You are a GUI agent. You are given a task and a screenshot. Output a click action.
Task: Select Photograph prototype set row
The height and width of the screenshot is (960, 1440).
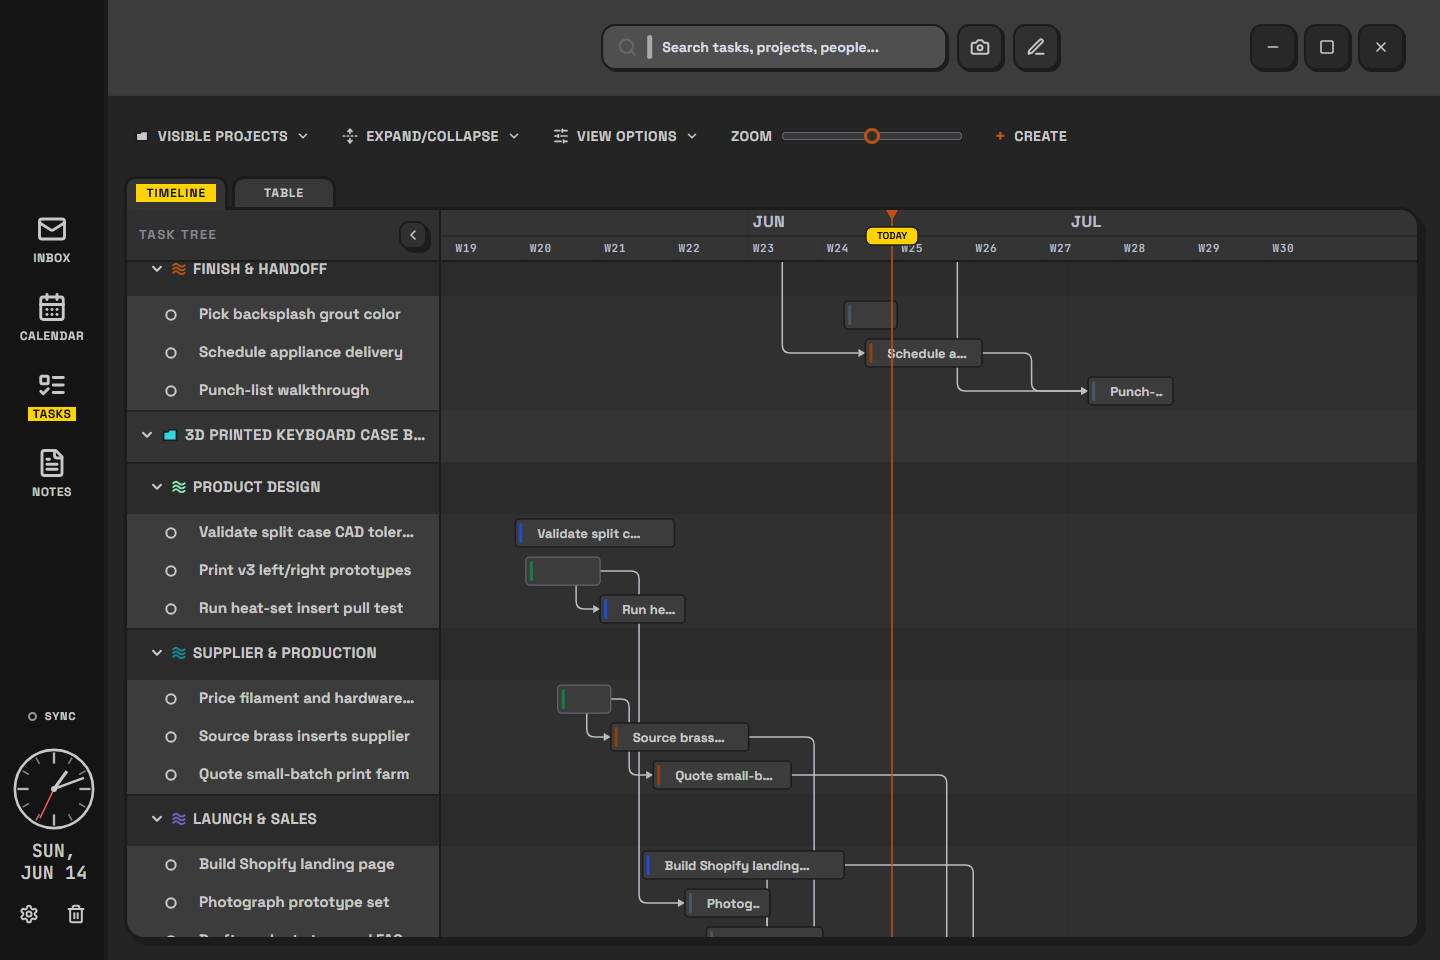[x=283, y=903]
